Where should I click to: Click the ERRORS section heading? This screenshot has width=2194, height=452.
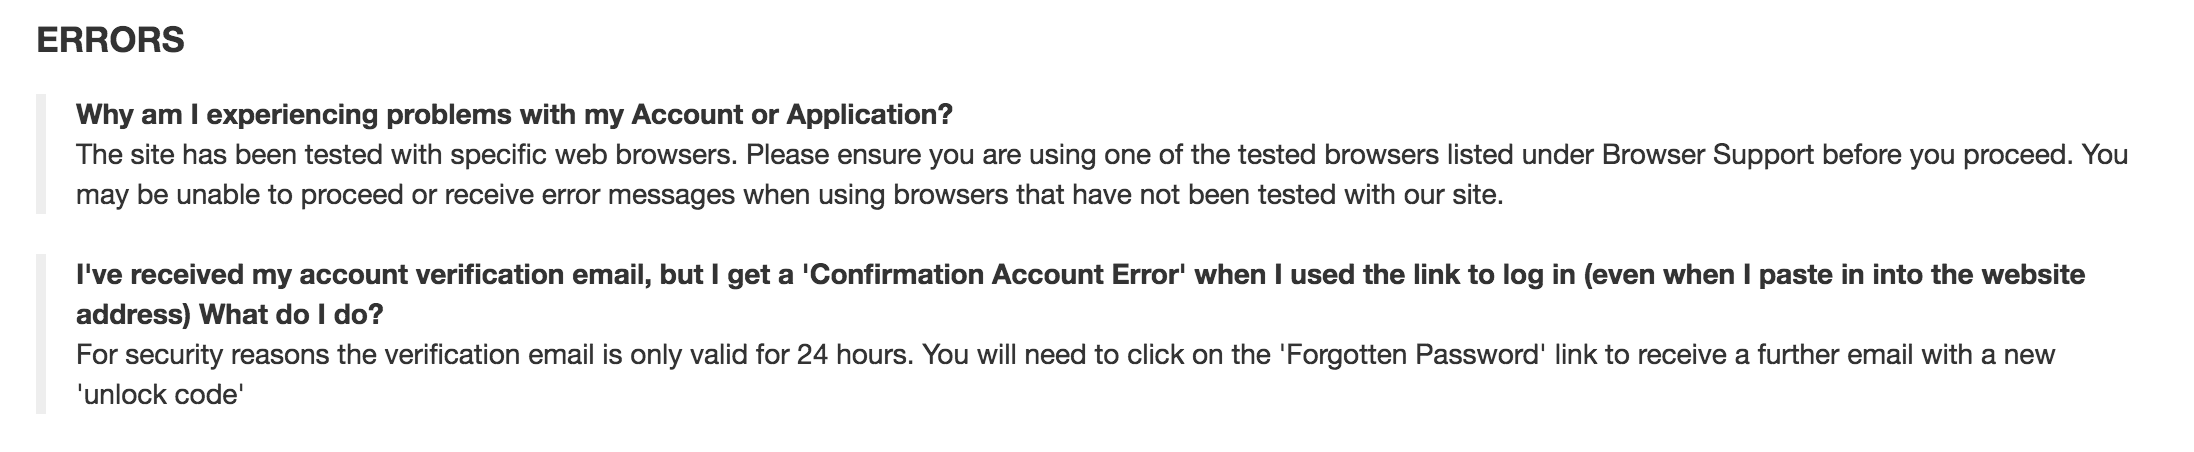click(x=110, y=40)
